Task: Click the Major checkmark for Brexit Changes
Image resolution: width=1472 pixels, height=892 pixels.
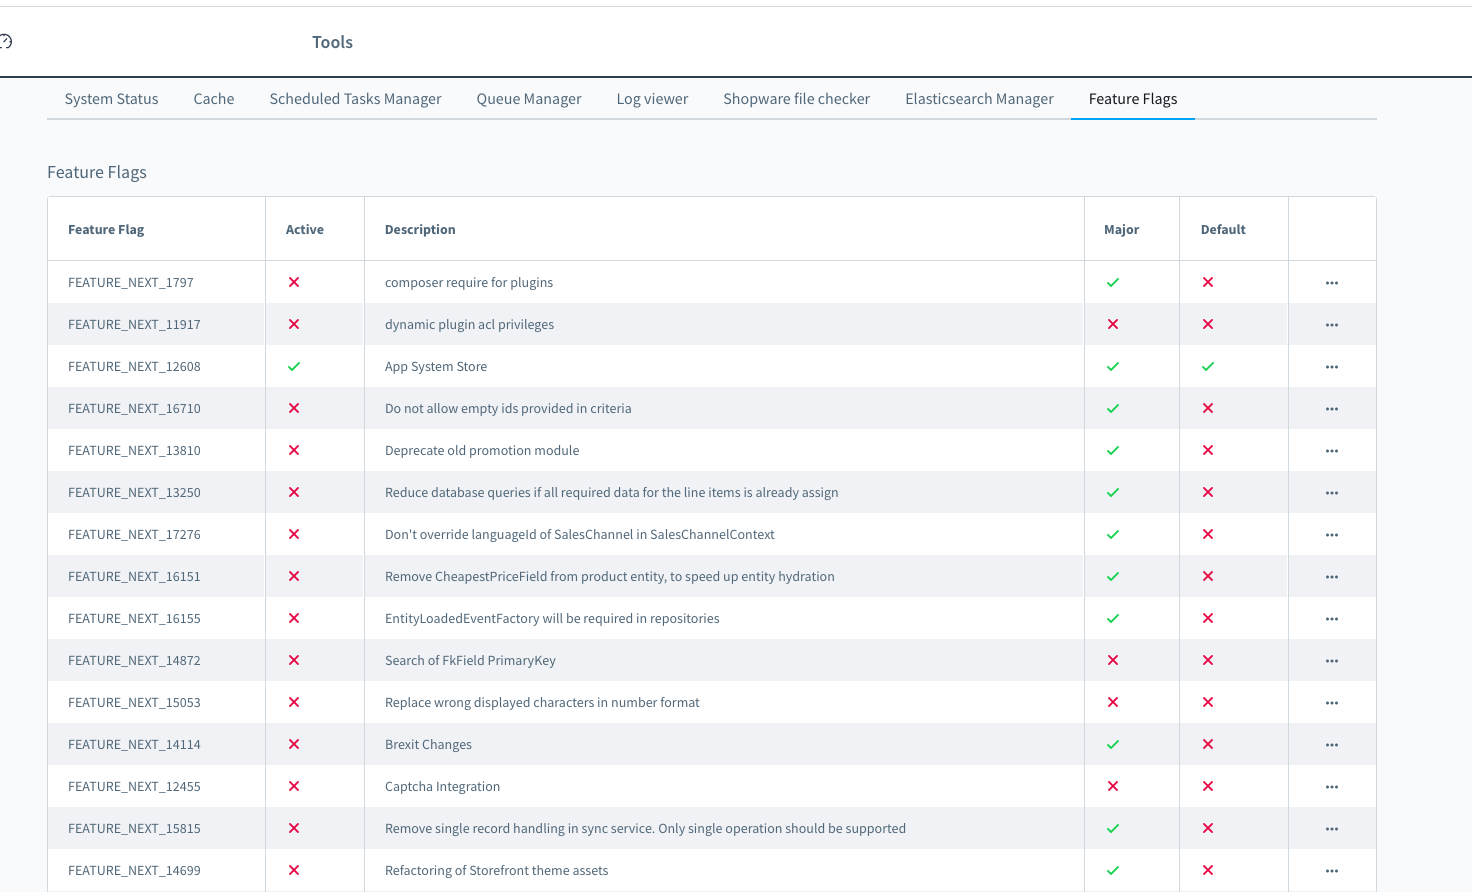Action: point(1113,745)
